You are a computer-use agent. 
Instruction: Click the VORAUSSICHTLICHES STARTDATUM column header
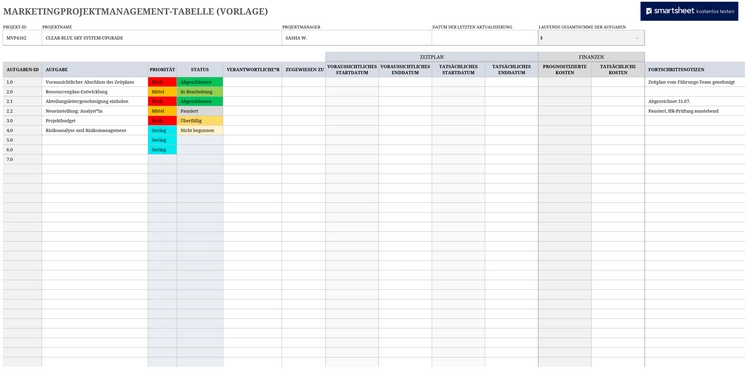pyautogui.click(x=352, y=70)
